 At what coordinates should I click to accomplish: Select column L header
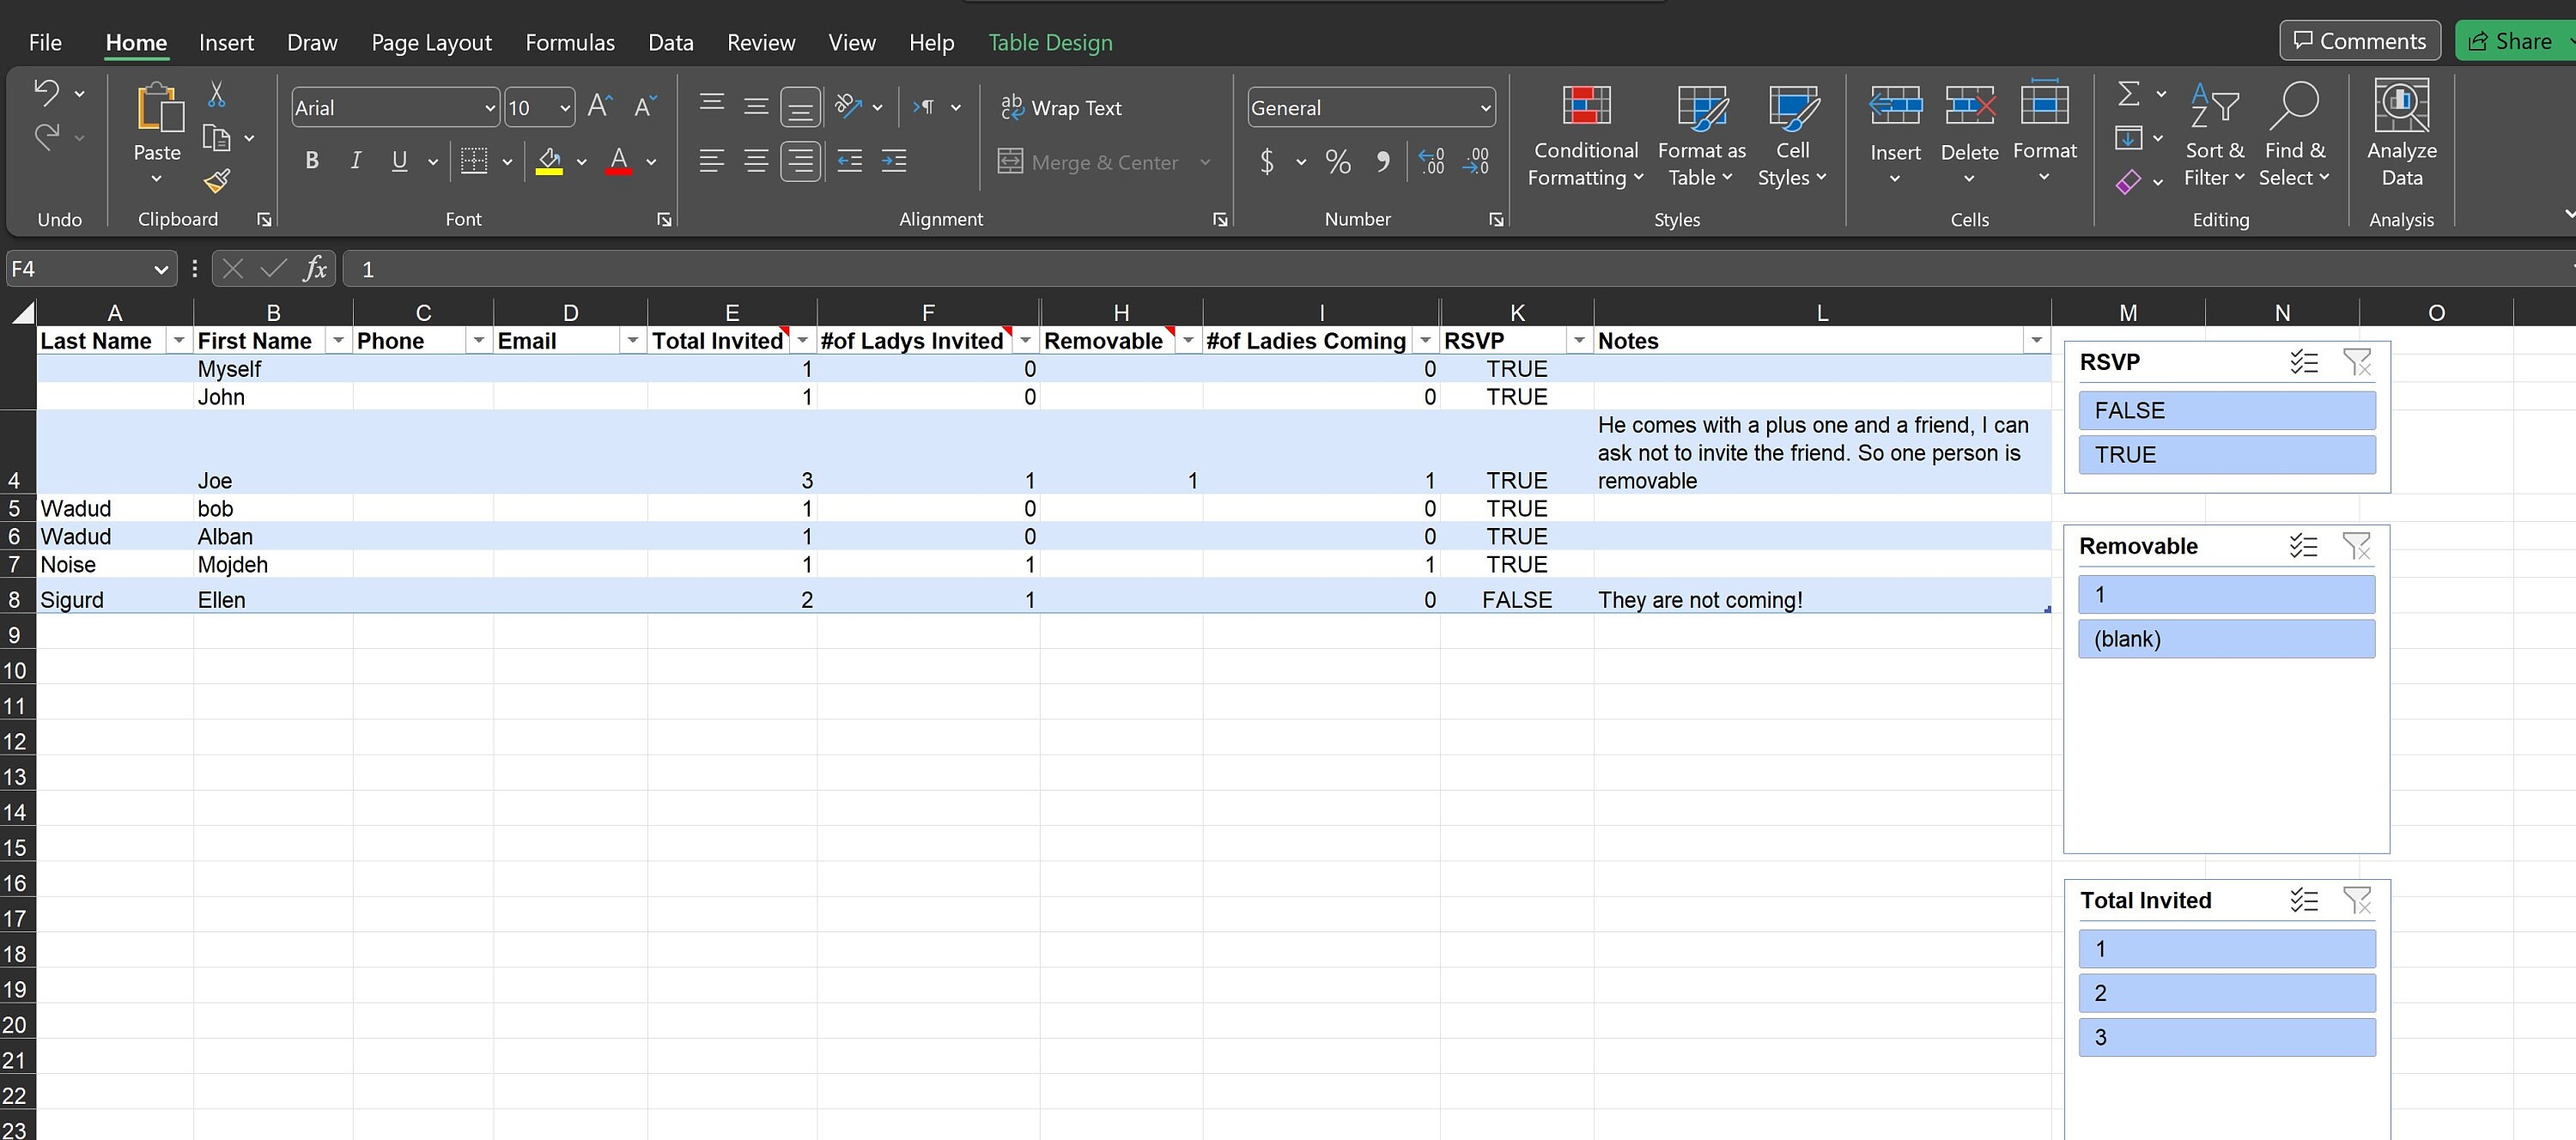pyautogui.click(x=1822, y=312)
